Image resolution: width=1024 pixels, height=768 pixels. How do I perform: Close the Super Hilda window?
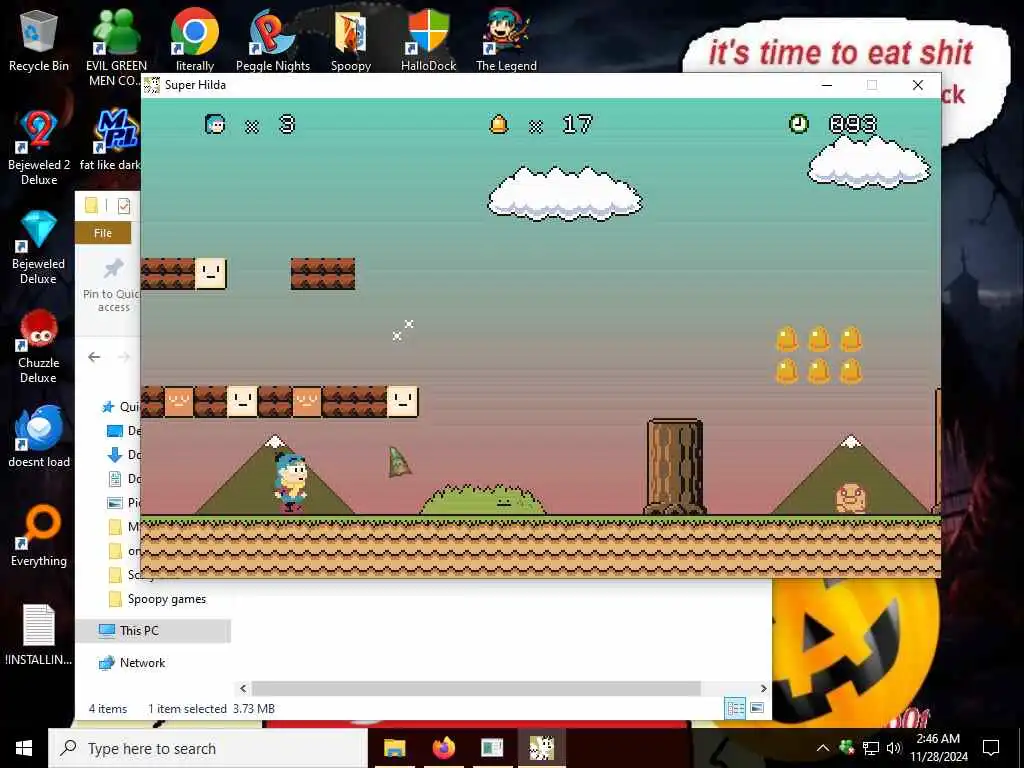(x=918, y=85)
